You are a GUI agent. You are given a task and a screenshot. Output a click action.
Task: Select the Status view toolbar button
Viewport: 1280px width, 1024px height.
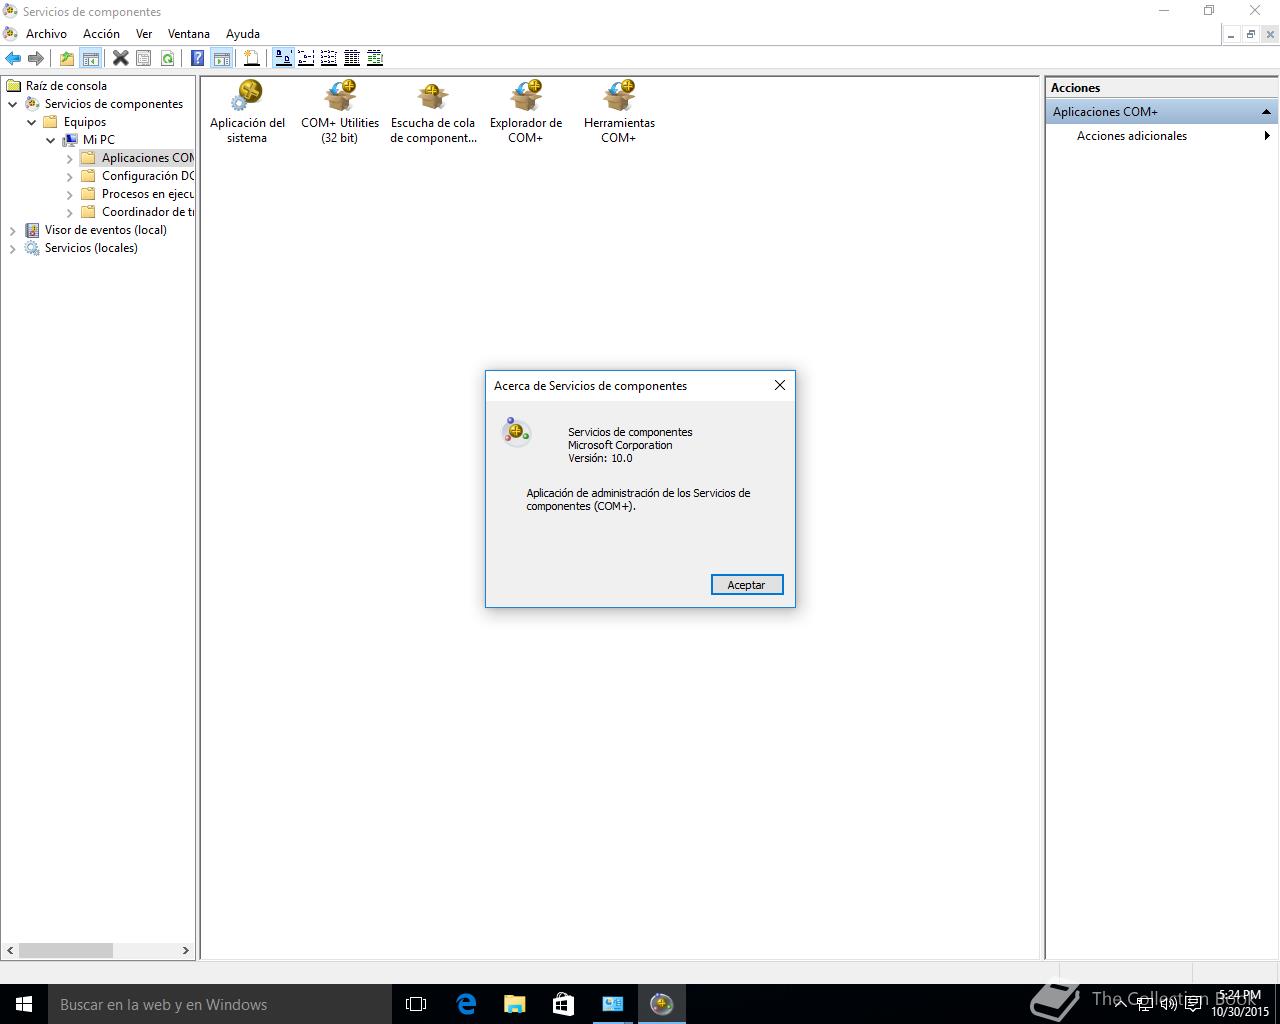[375, 58]
